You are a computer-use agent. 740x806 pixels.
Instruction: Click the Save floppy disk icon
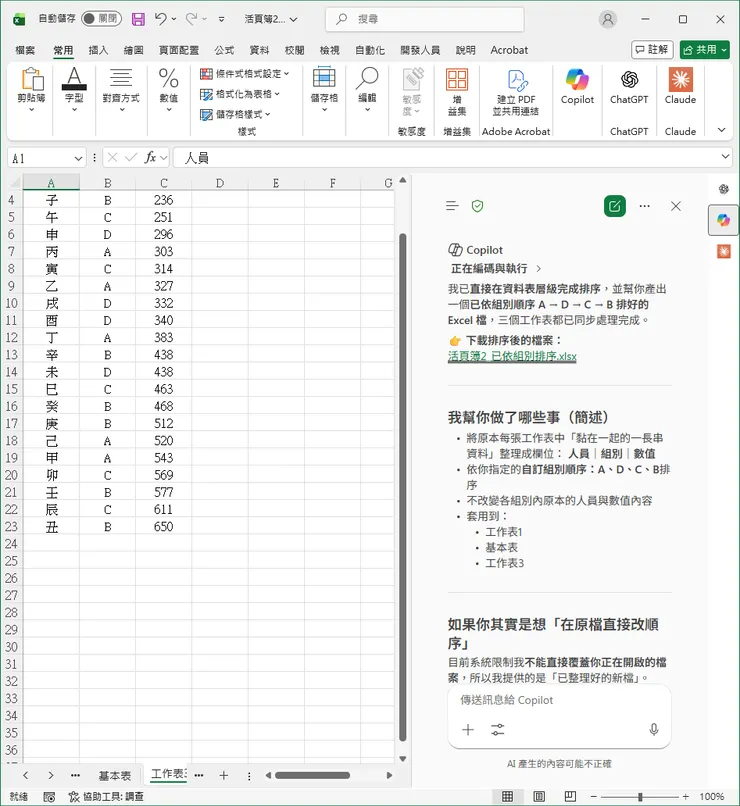tap(138, 20)
